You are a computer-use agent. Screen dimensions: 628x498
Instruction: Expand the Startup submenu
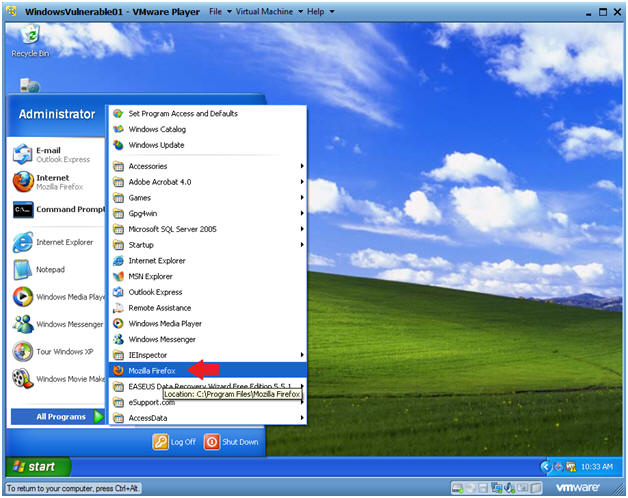click(207, 245)
